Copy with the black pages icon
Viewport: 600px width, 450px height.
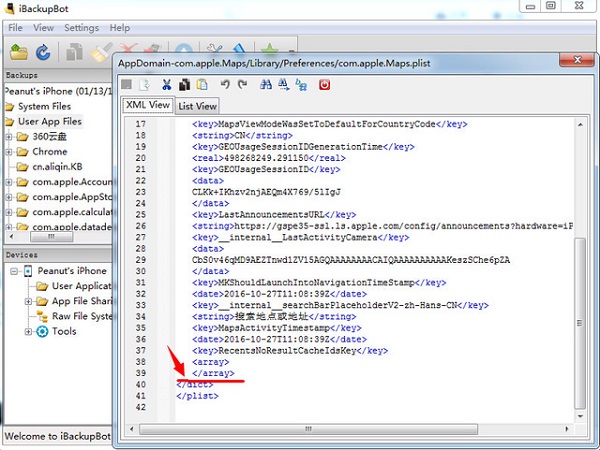tap(184, 85)
